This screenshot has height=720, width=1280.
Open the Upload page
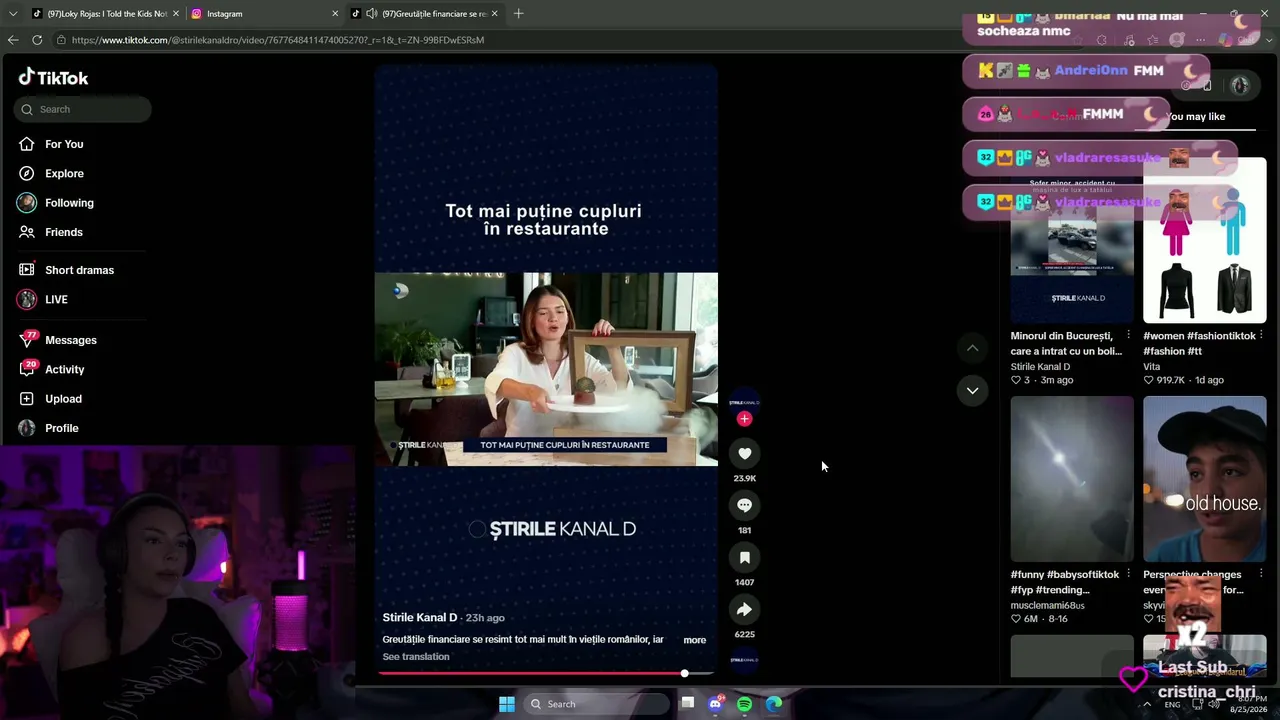(x=63, y=399)
